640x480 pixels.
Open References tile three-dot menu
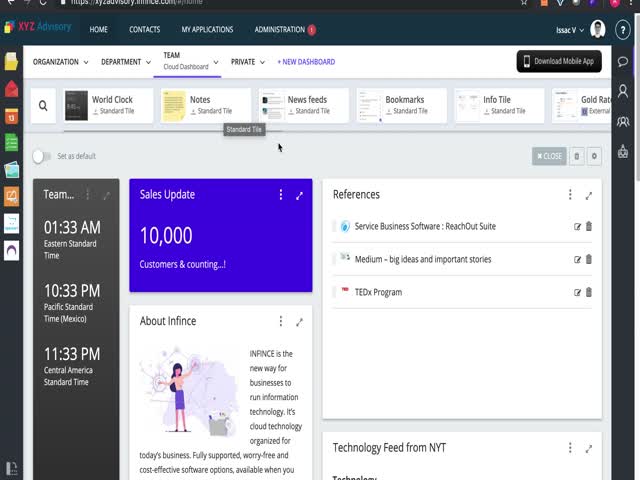click(x=570, y=195)
